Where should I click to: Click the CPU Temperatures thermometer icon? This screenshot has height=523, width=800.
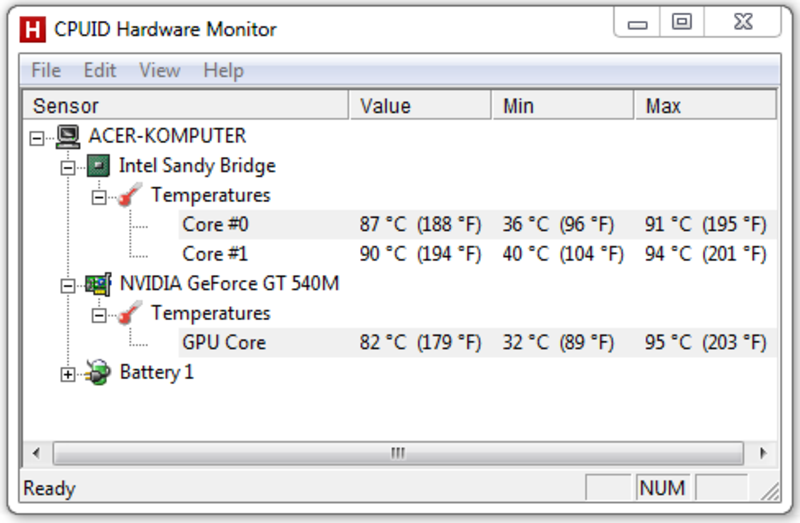130,195
